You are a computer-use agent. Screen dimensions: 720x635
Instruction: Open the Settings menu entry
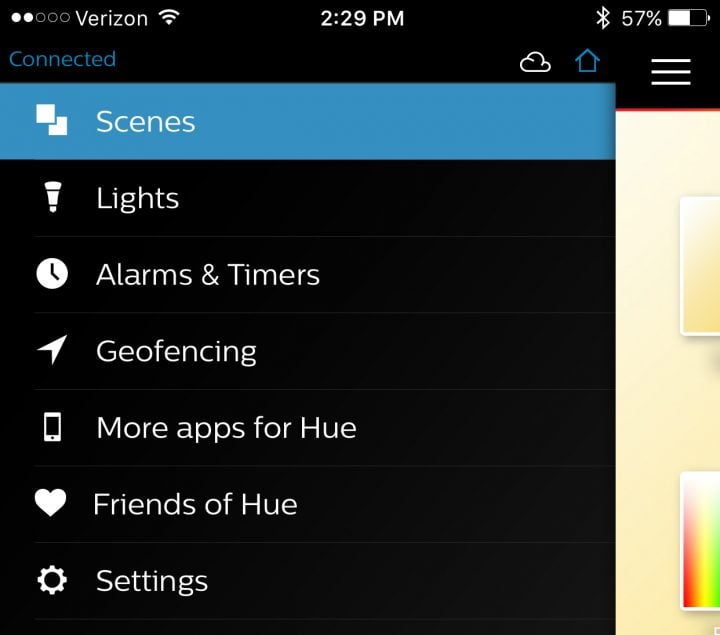(x=308, y=581)
